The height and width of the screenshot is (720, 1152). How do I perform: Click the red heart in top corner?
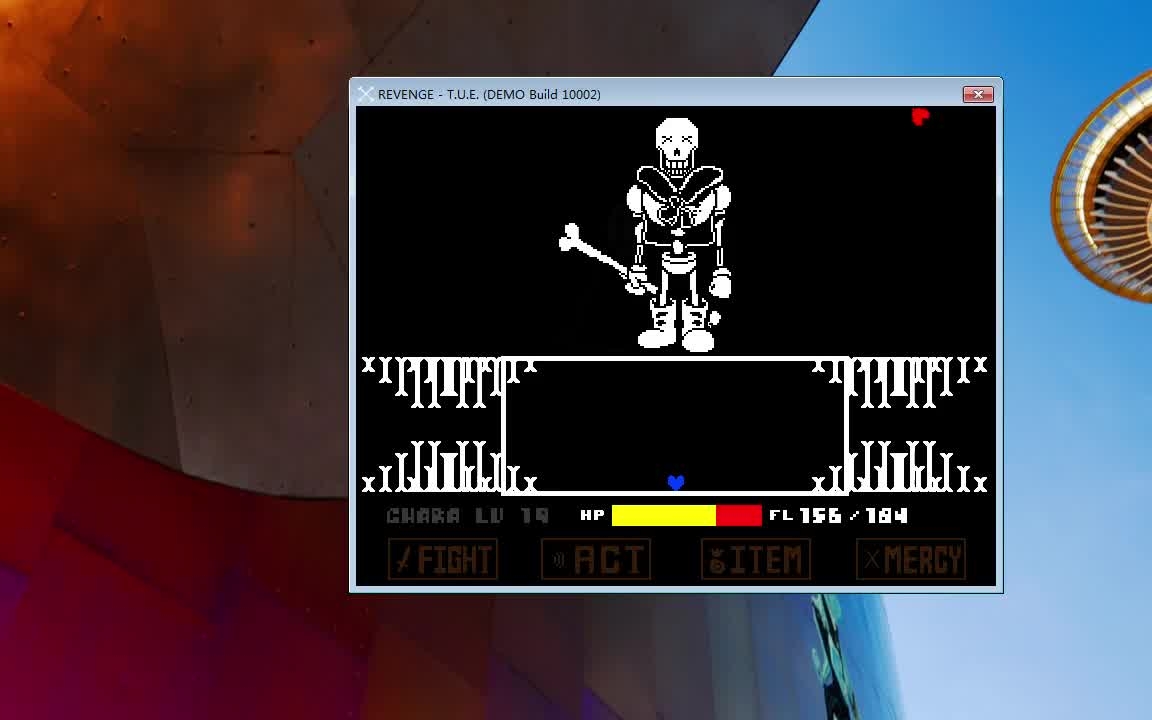click(x=921, y=117)
